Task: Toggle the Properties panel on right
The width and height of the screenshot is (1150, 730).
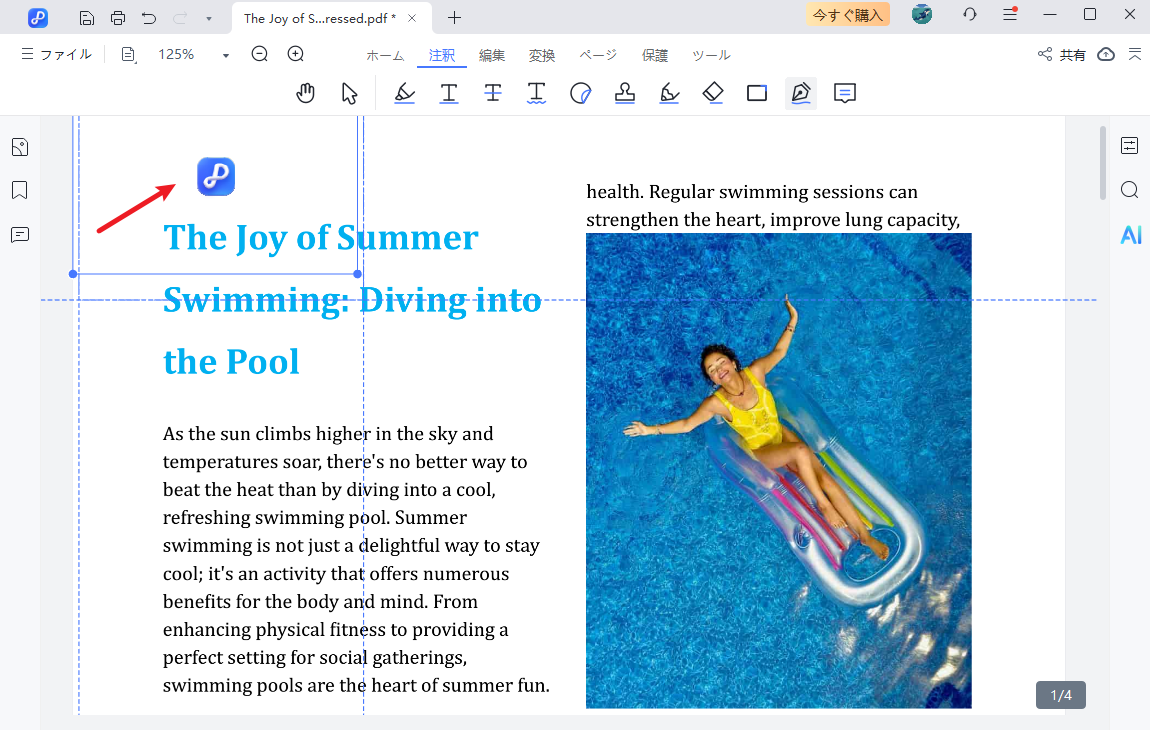Action: tap(1130, 146)
